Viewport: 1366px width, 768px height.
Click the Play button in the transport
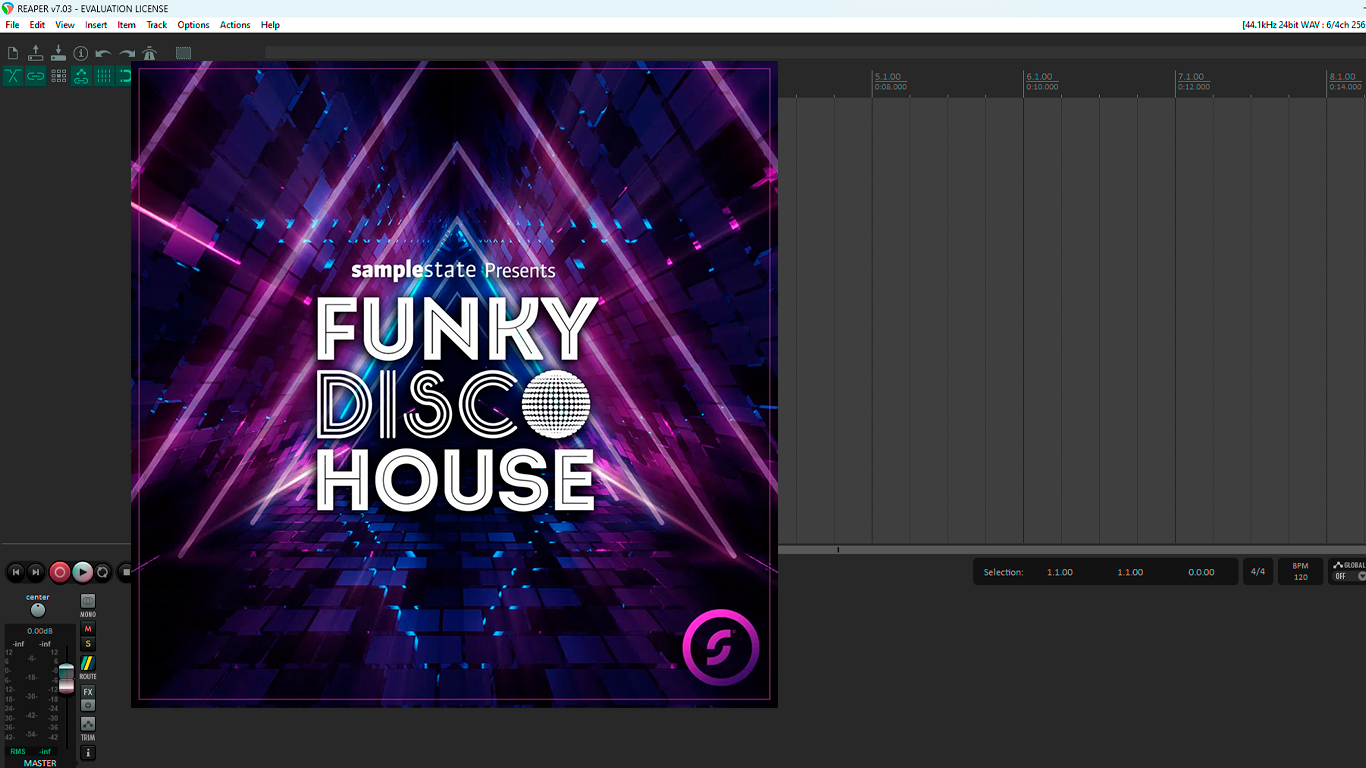pos(82,572)
